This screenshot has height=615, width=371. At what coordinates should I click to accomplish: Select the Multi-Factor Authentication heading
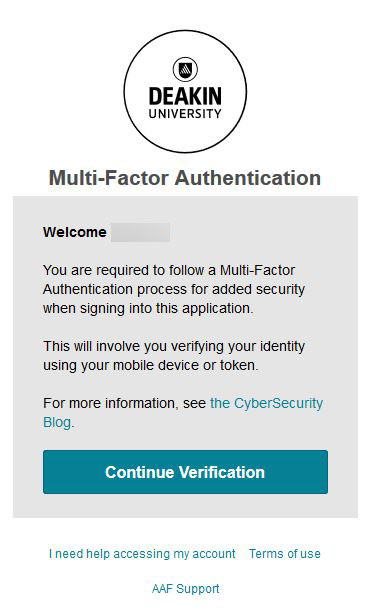185,178
